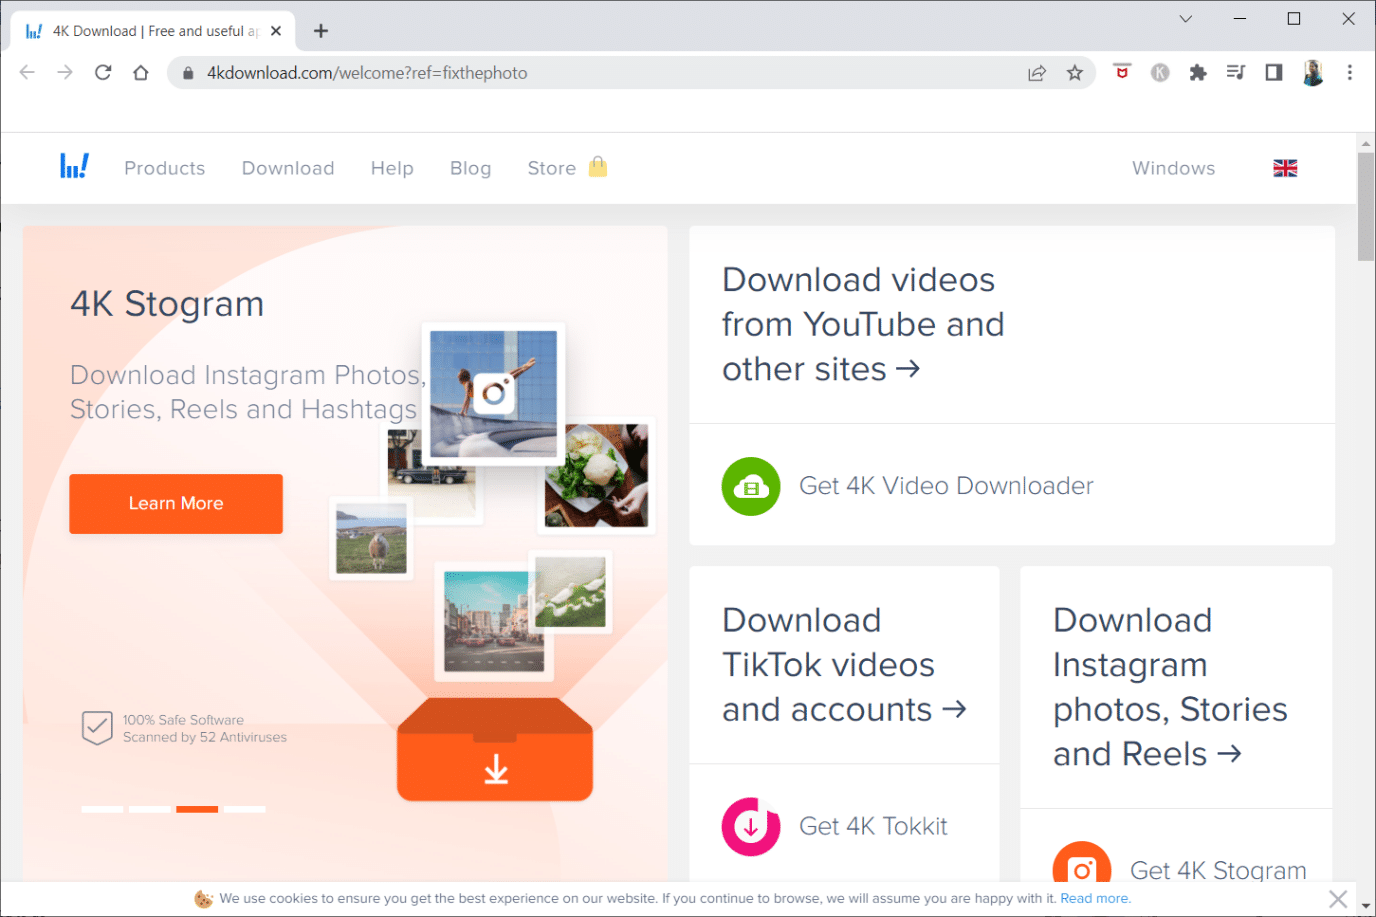This screenshot has height=917, width=1376.
Task: Open a new browser tab
Action: coord(321,31)
